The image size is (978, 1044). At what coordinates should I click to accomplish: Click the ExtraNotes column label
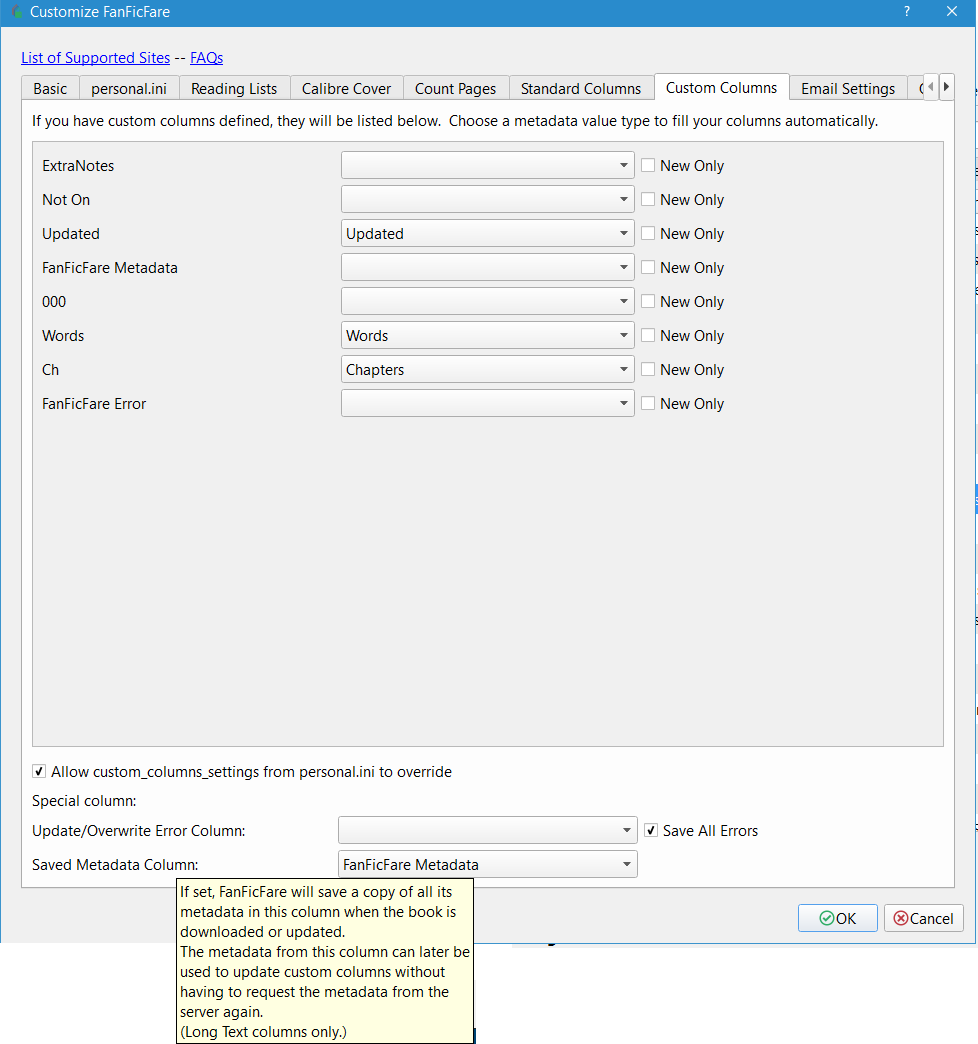point(78,166)
